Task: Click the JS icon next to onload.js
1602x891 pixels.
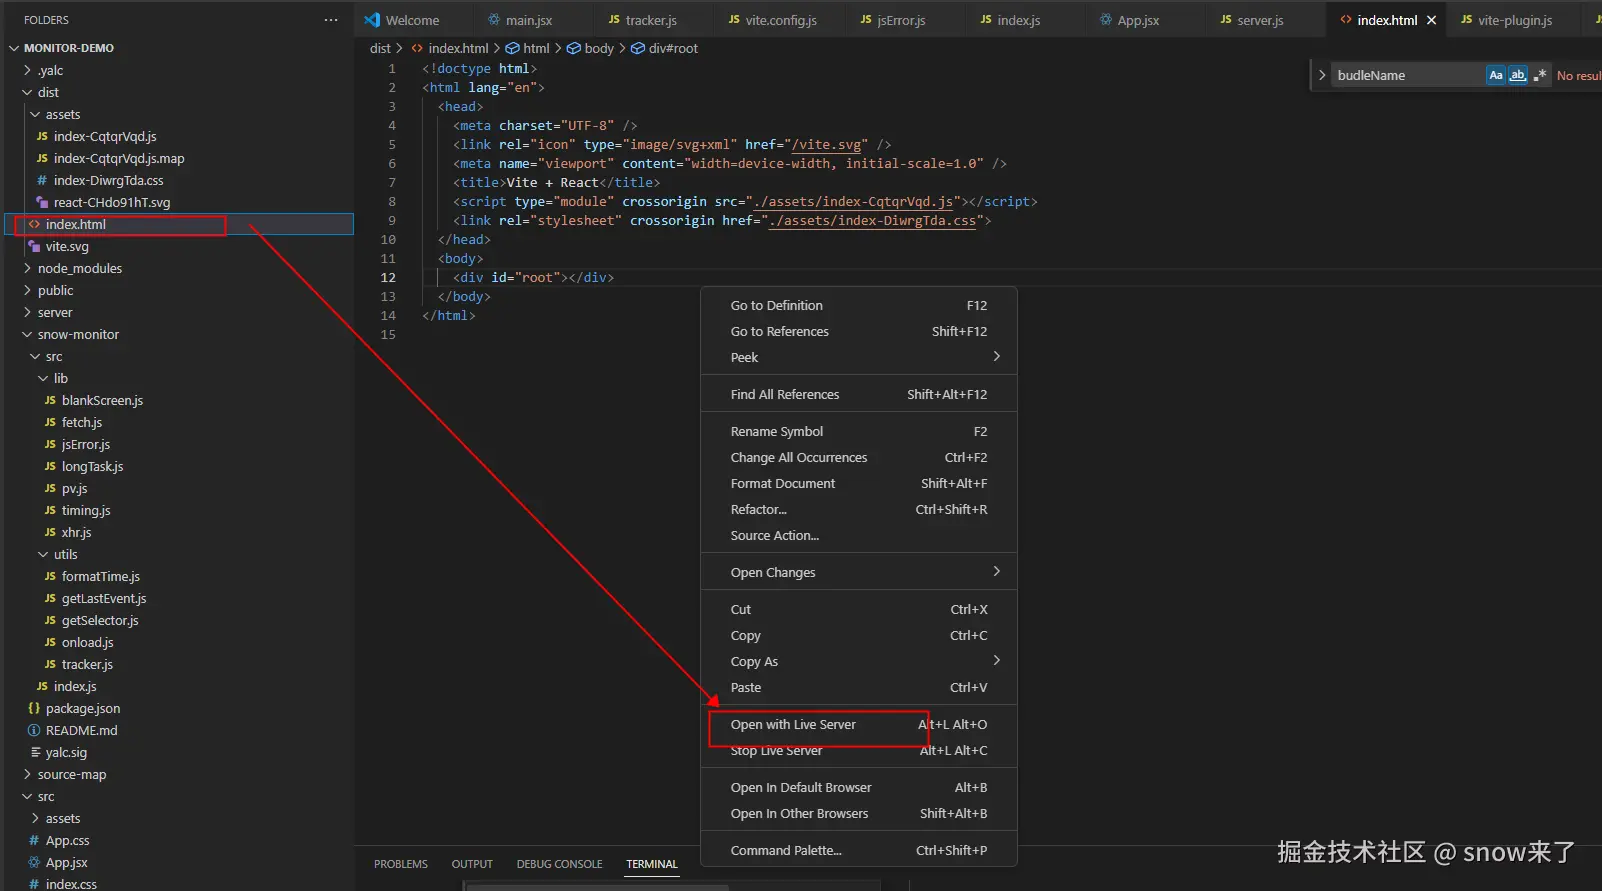Action: 50,642
